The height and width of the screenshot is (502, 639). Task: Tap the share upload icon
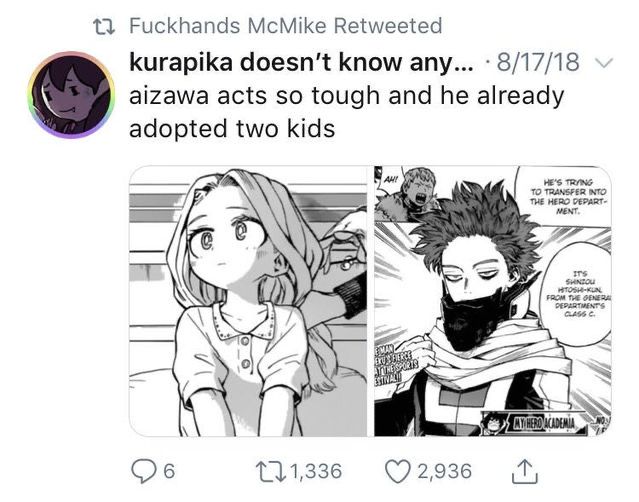(x=525, y=471)
